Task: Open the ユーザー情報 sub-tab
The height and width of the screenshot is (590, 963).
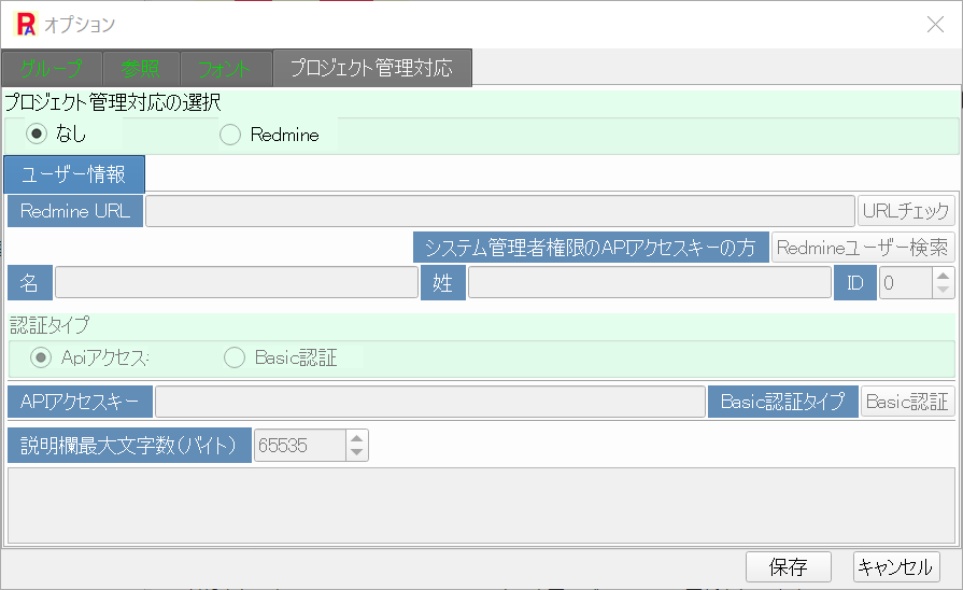Action: click(74, 174)
